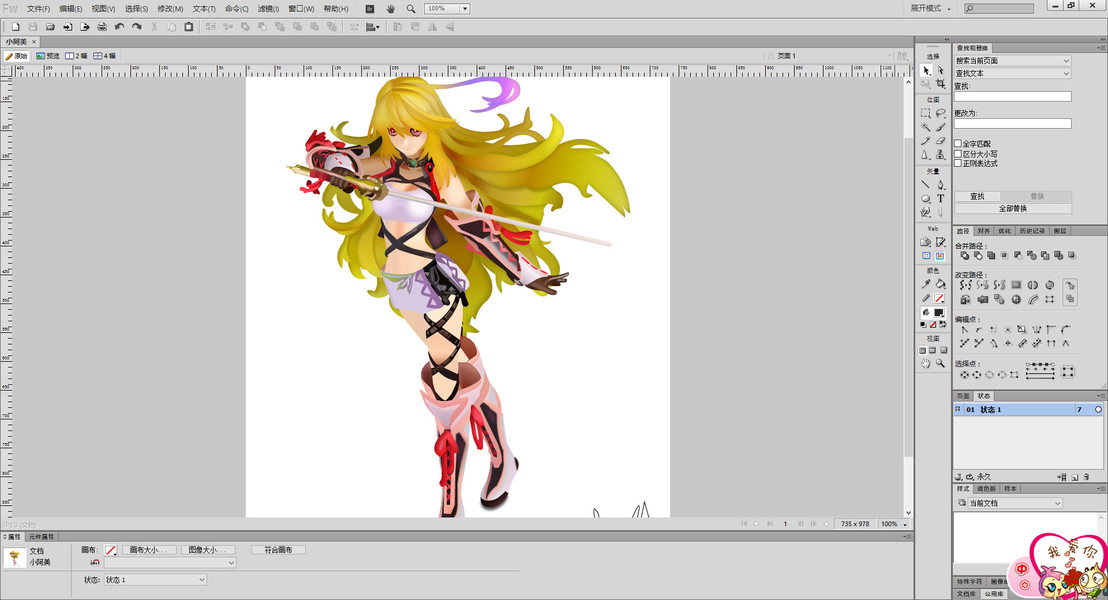The image size is (1108, 600).
Task: Select the Brush tool
Action: 941,127
